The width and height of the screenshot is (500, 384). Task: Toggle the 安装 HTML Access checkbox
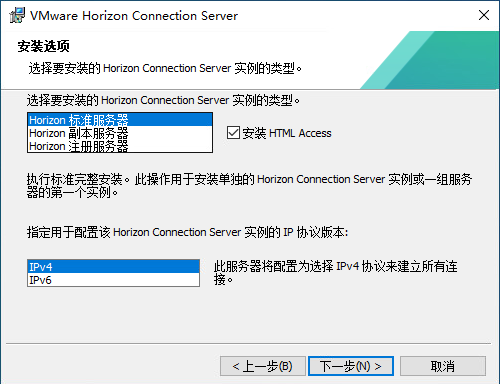tap(233, 133)
